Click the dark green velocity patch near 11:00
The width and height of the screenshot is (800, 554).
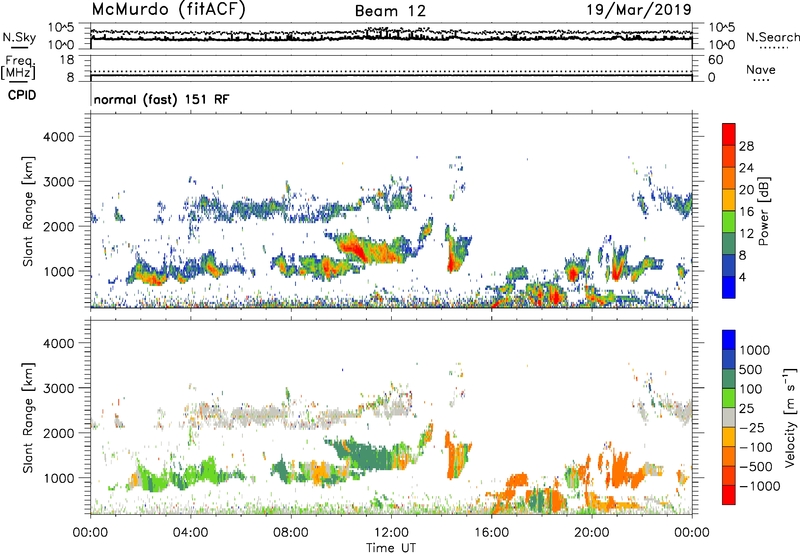coord(370,455)
